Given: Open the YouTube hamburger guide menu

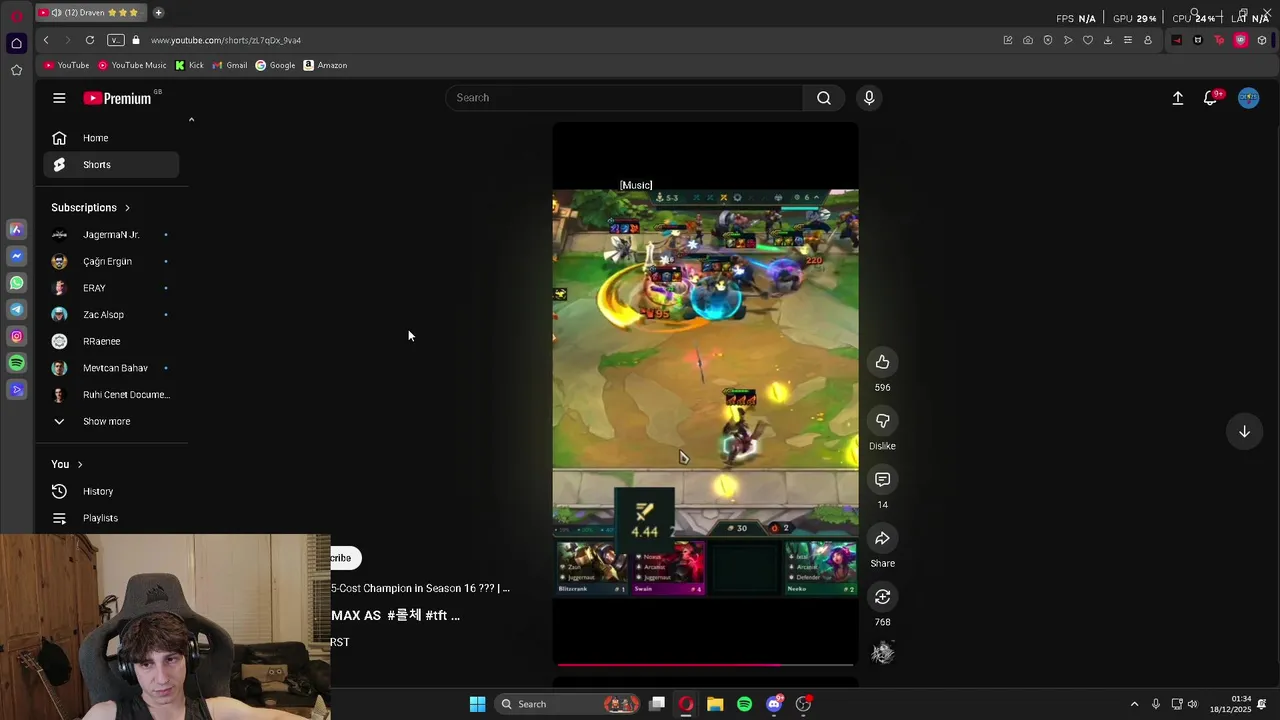Looking at the screenshot, I should click(x=59, y=98).
